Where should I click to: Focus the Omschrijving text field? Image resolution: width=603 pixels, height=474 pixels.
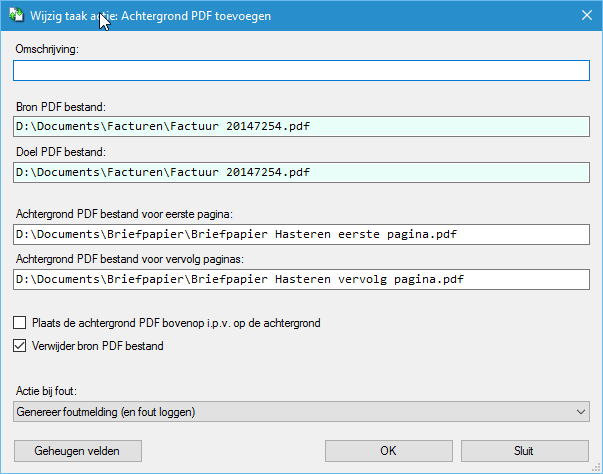(301, 70)
